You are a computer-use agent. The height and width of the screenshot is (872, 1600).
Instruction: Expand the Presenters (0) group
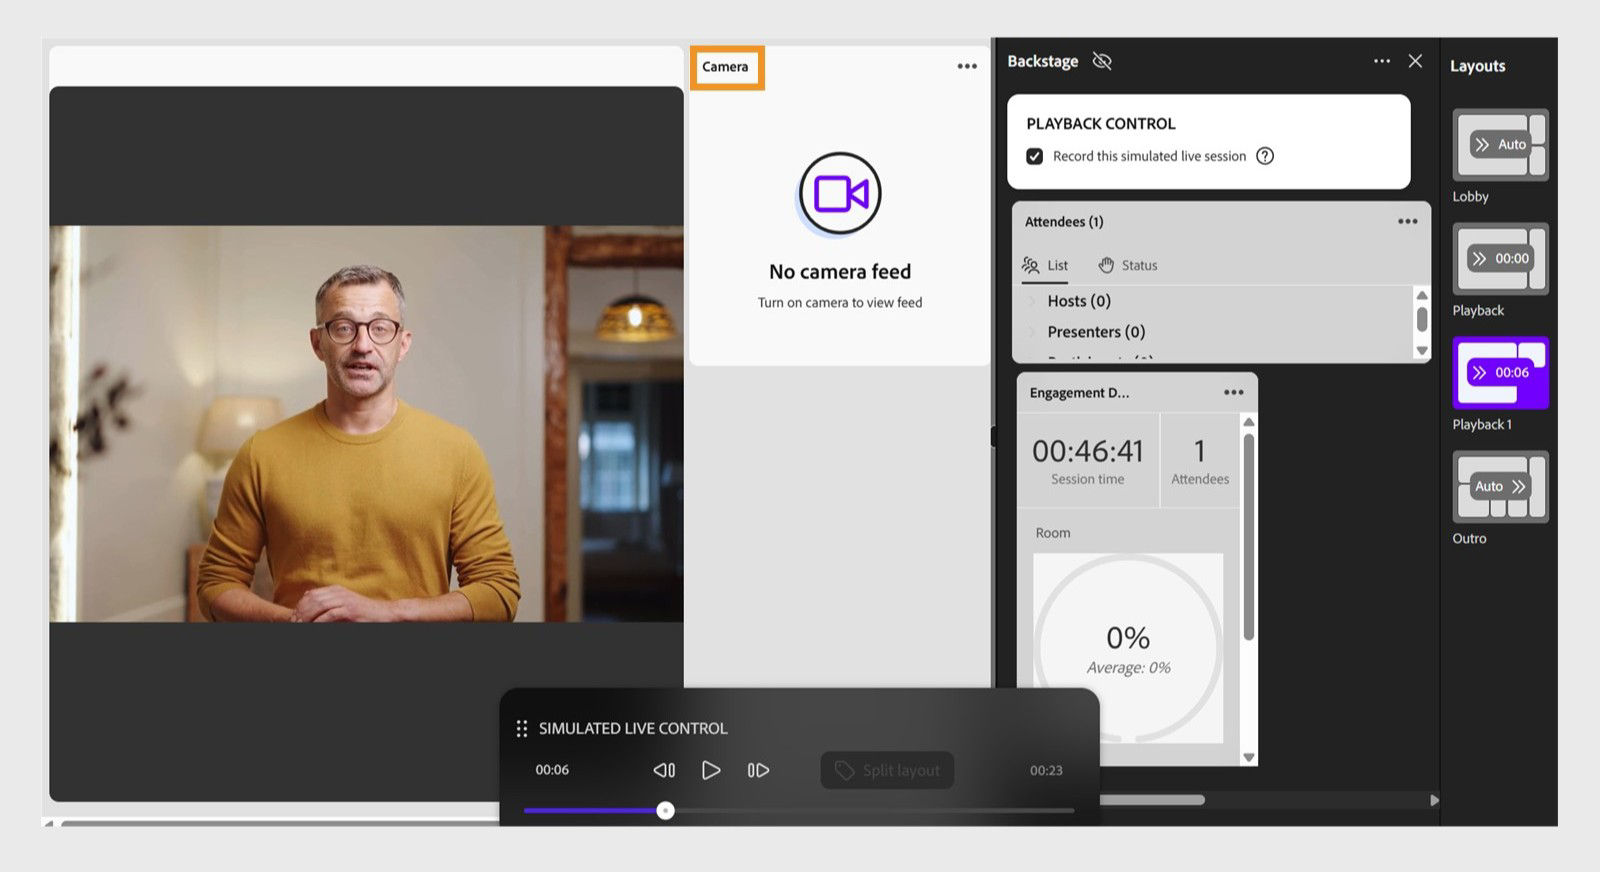pos(1031,332)
